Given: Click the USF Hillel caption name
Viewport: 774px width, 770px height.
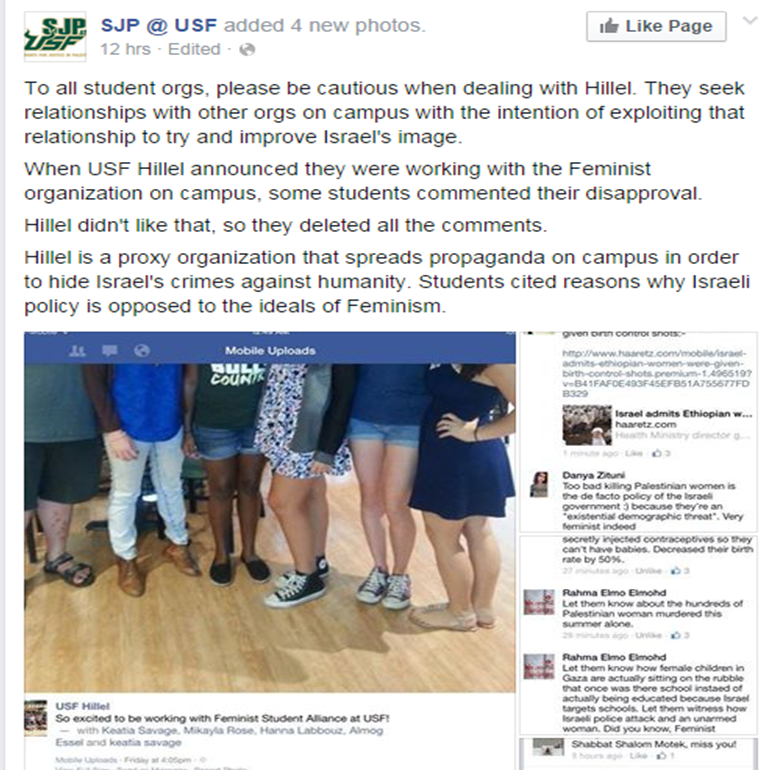Looking at the screenshot, I should pos(82,706).
